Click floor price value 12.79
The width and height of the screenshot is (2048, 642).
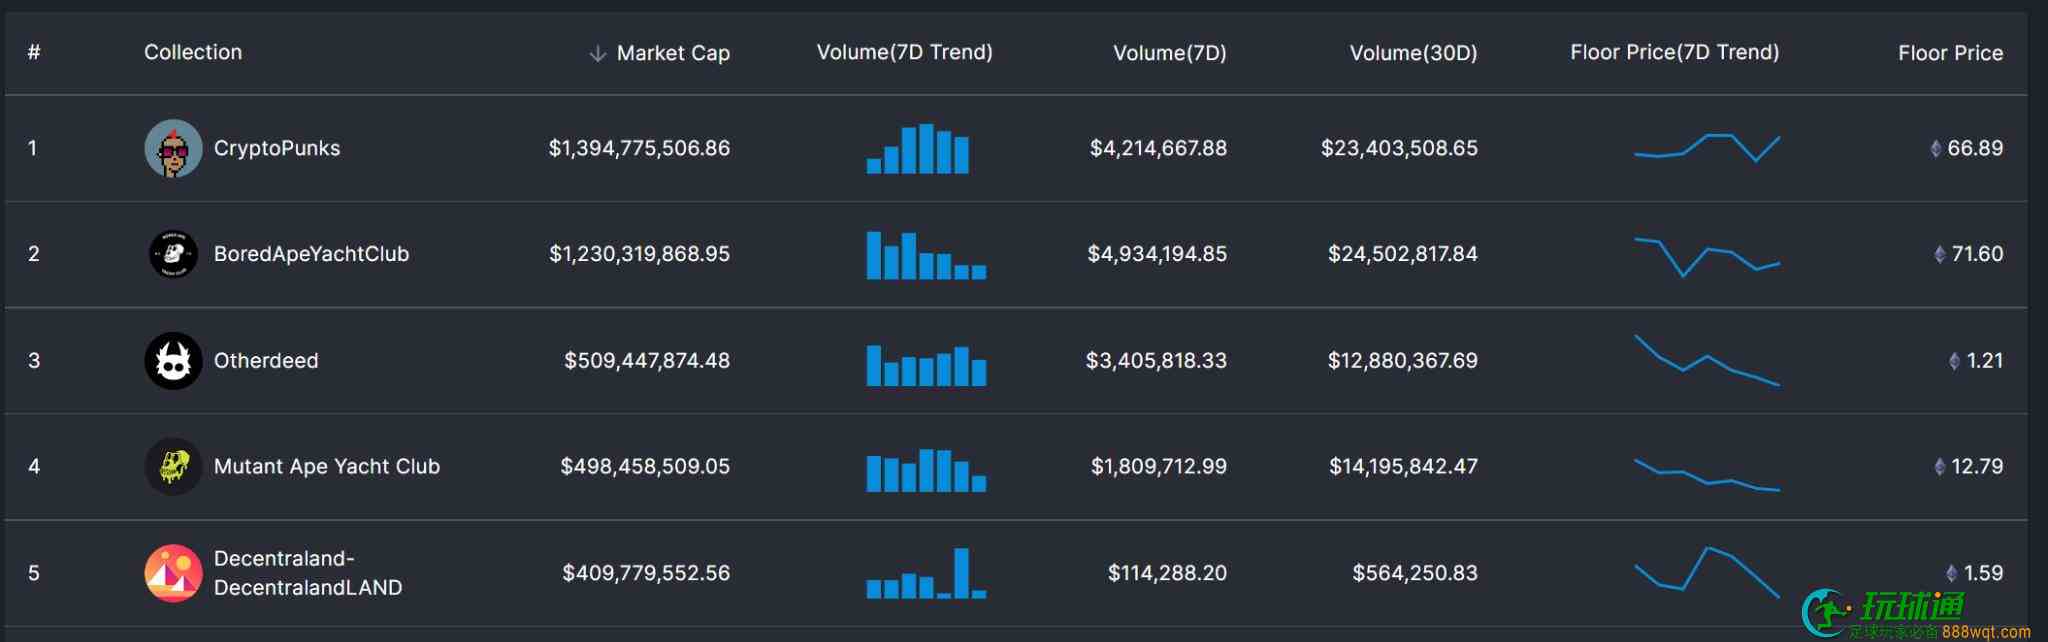coord(1977,466)
